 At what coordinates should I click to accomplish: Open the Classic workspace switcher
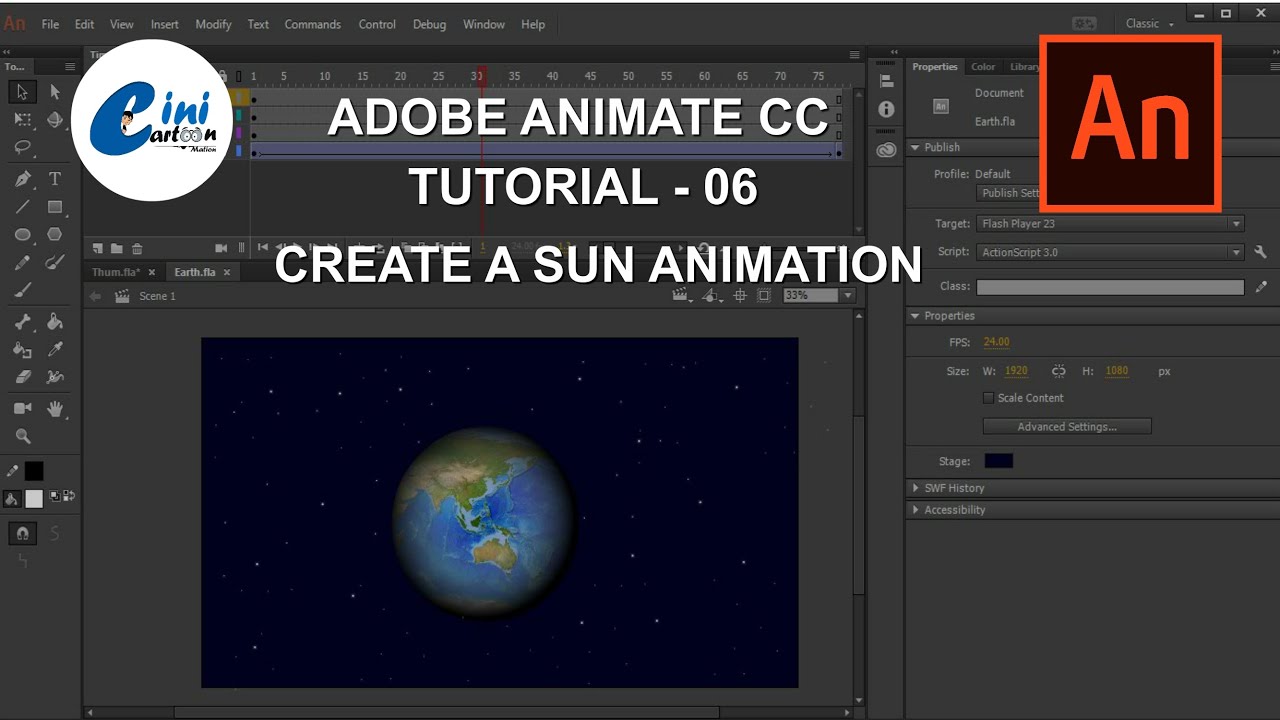click(x=1150, y=24)
